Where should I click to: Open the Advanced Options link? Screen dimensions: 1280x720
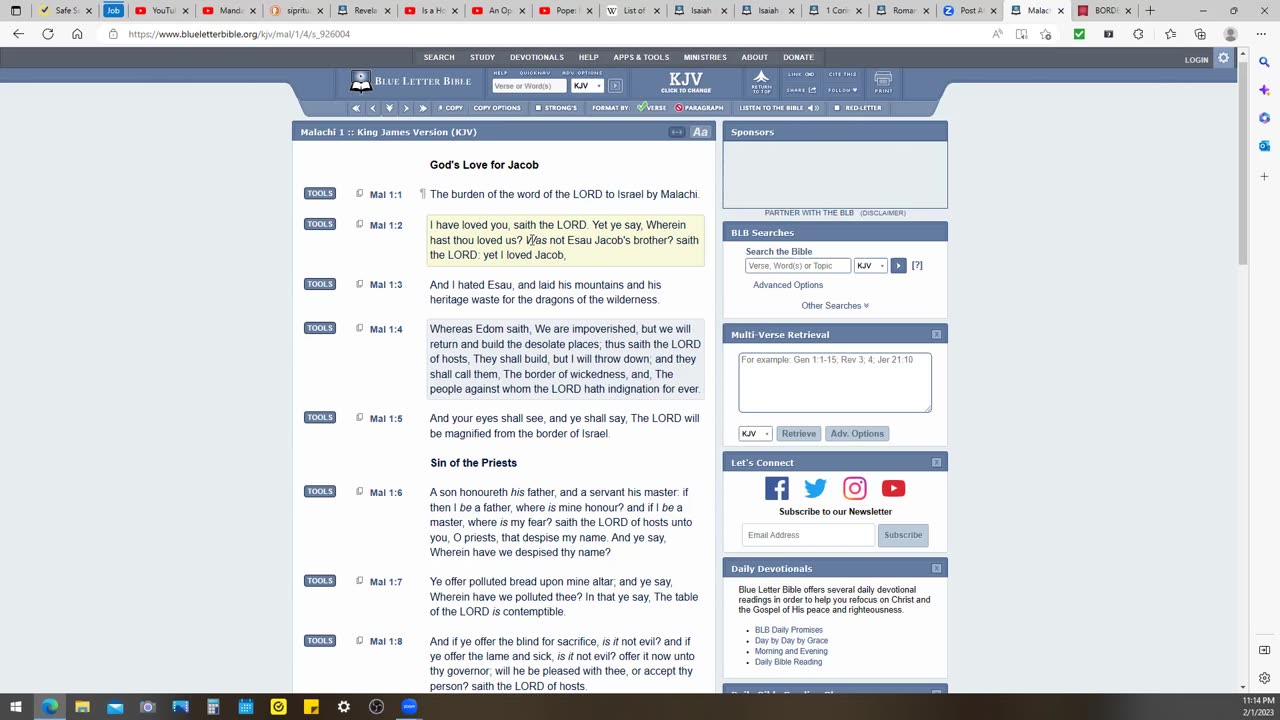click(x=788, y=285)
